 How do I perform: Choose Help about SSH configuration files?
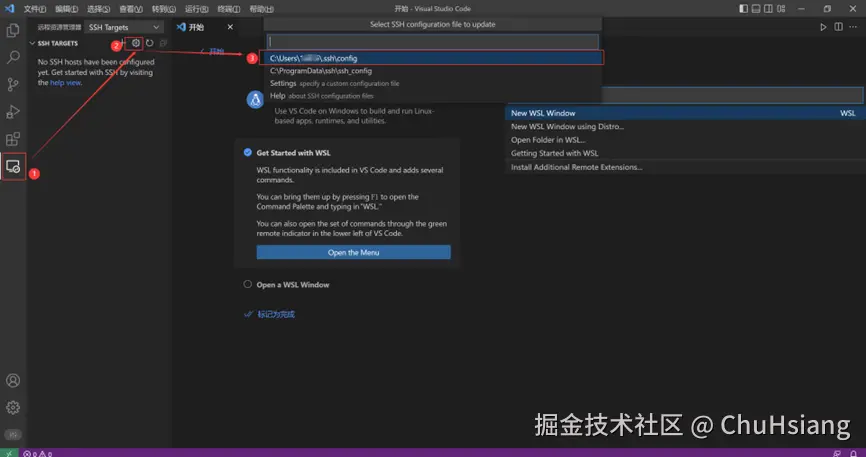tap(433, 96)
